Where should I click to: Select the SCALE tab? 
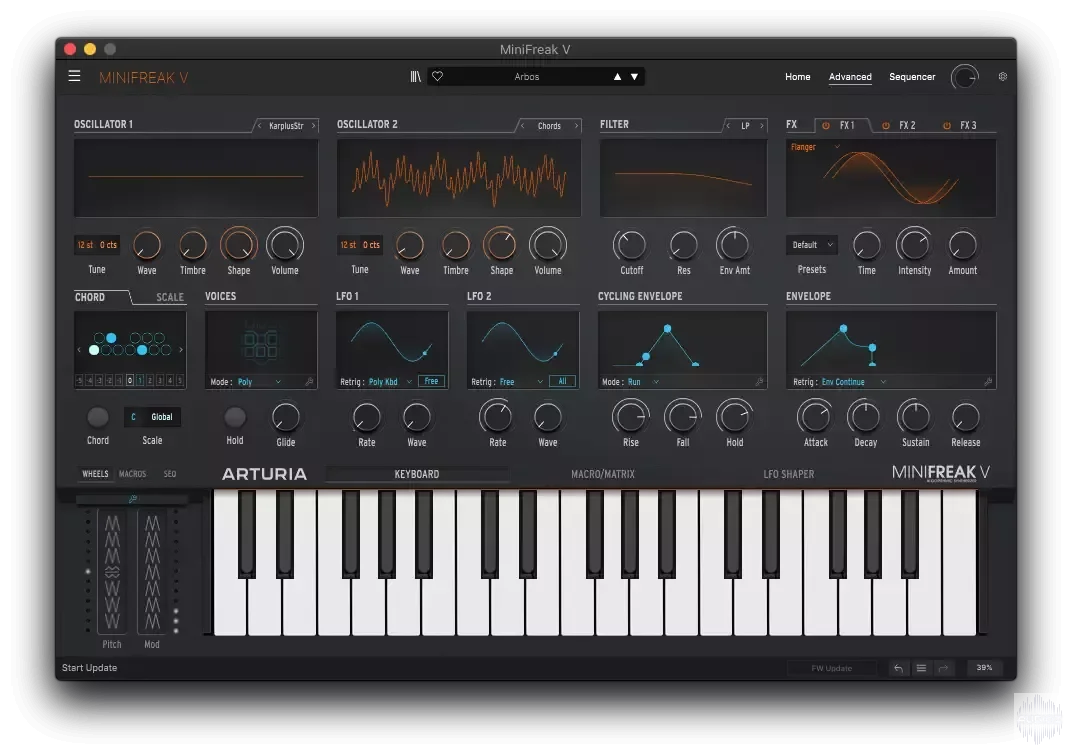click(x=170, y=297)
